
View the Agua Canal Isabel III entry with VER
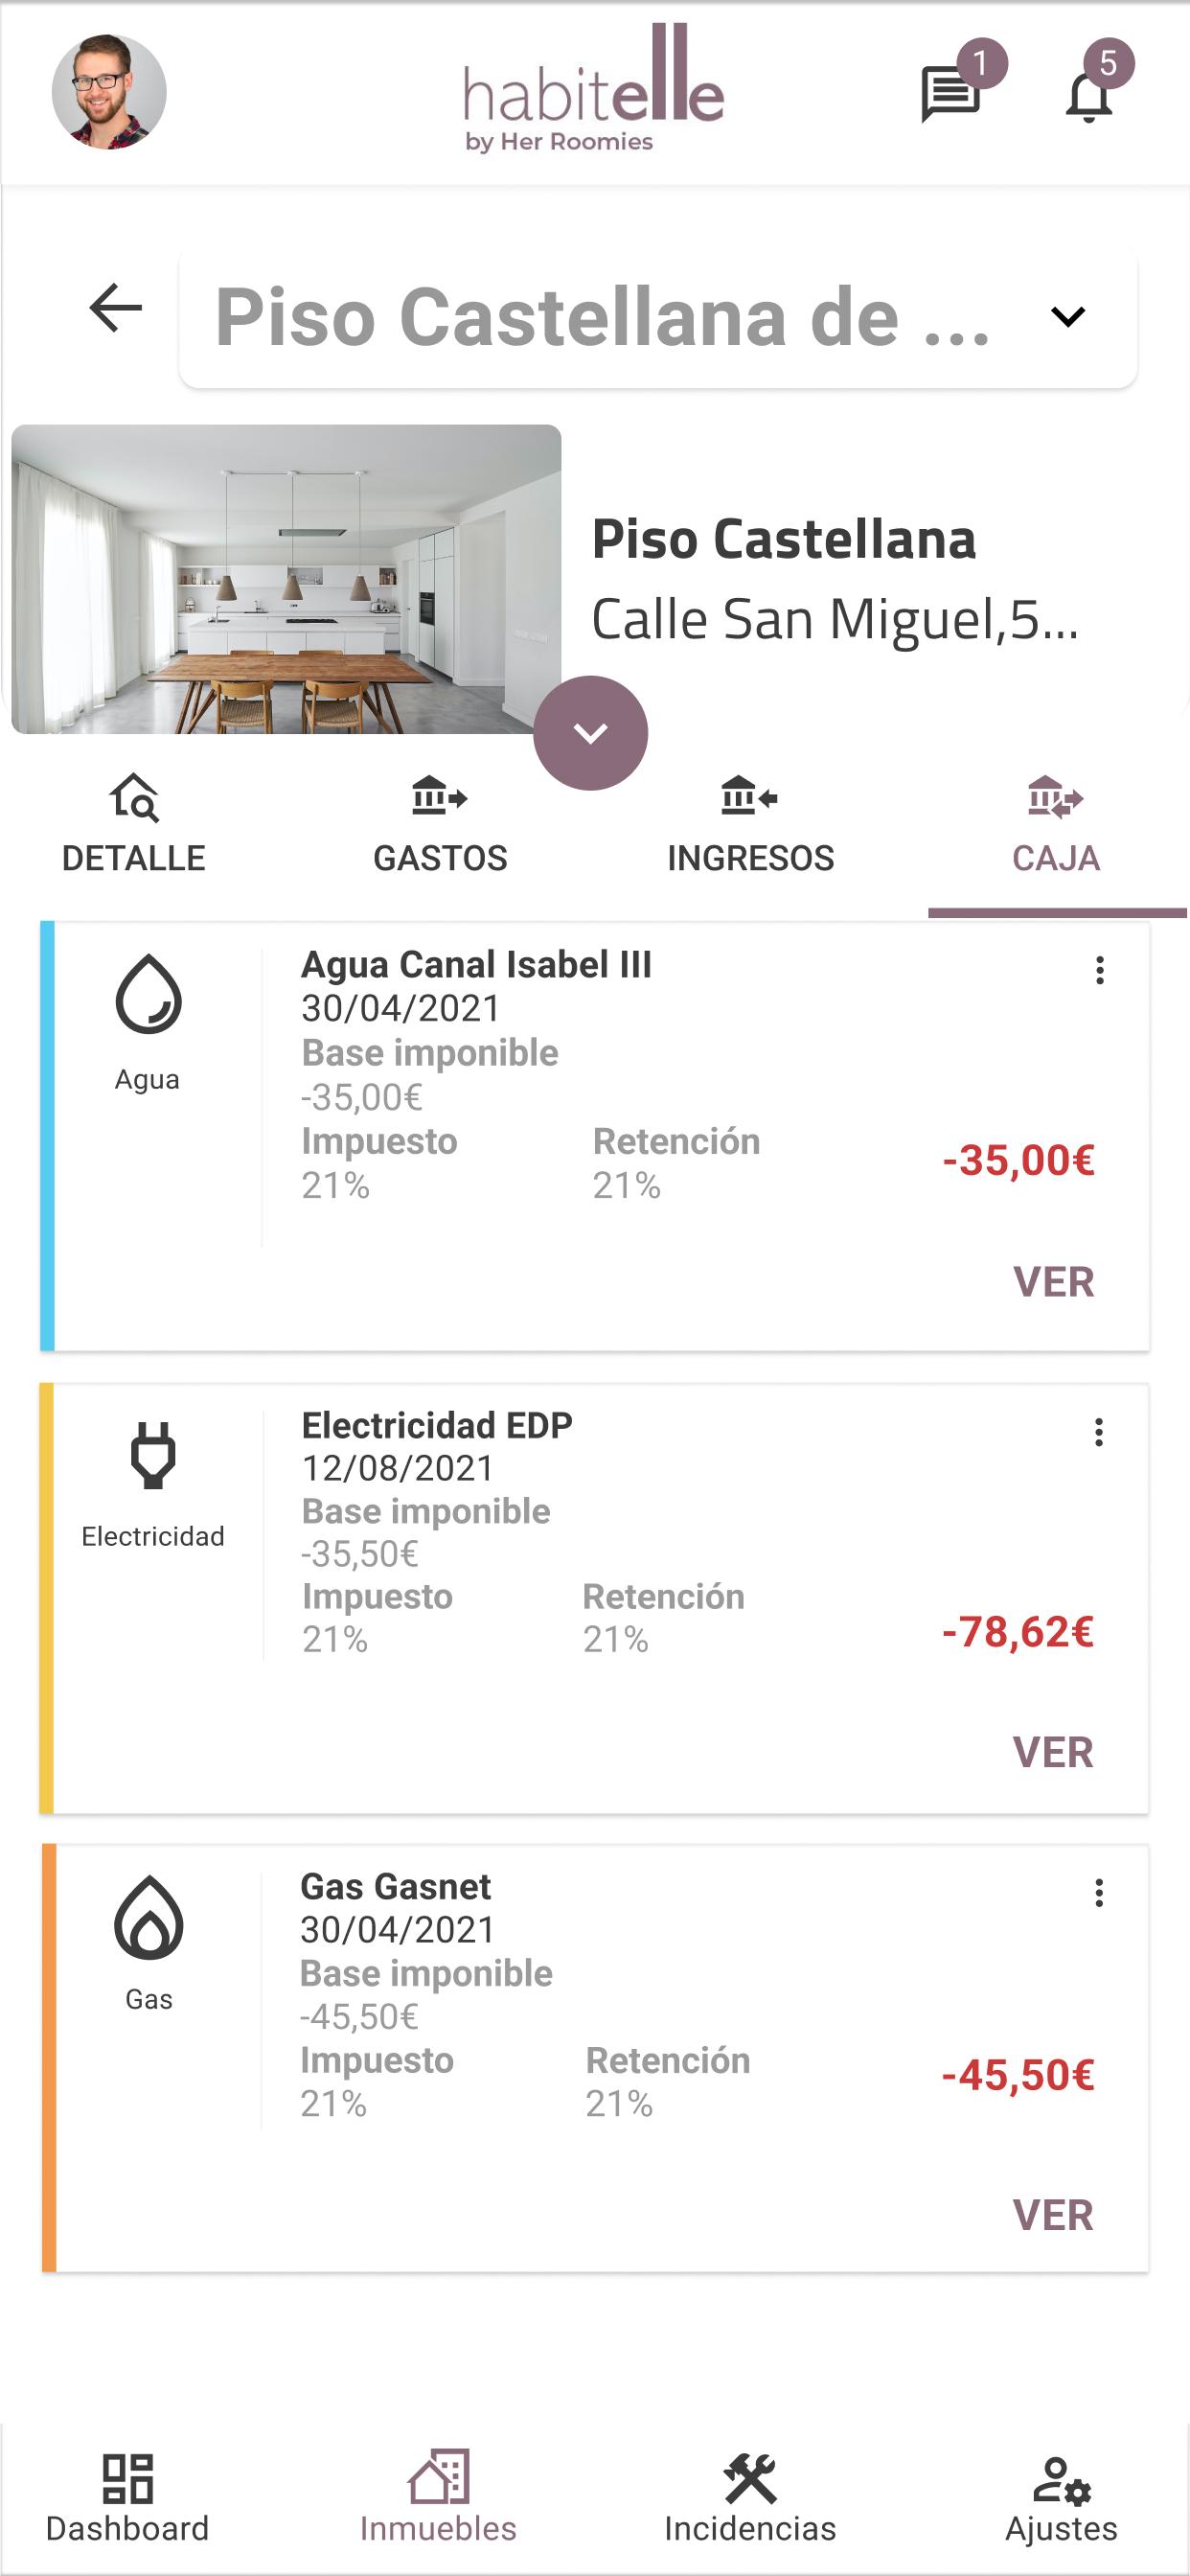click(x=1053, y=1282)
